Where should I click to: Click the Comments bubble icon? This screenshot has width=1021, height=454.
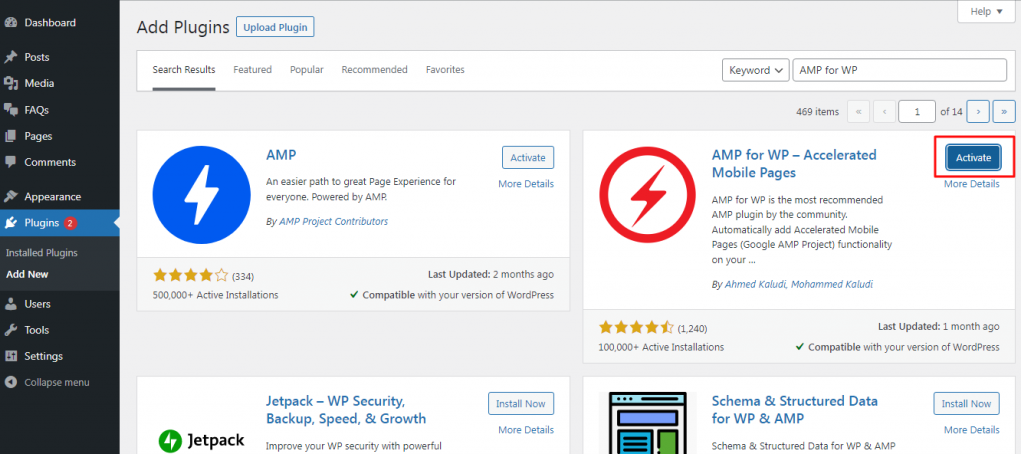(x=10, y=162)
